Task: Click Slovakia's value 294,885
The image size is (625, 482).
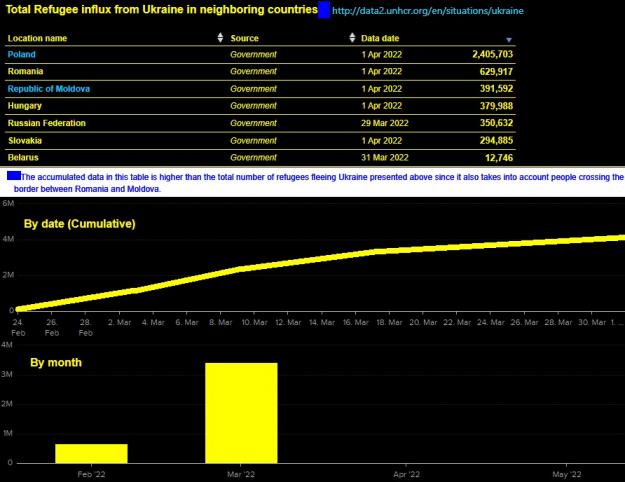Action: click(496, 140)
